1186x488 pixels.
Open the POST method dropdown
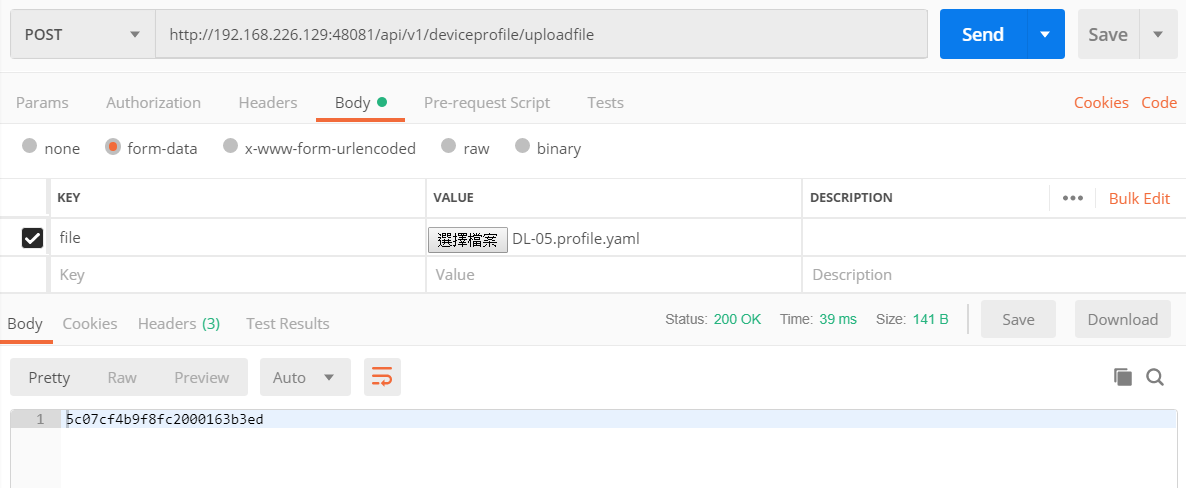tap(82, 34)
